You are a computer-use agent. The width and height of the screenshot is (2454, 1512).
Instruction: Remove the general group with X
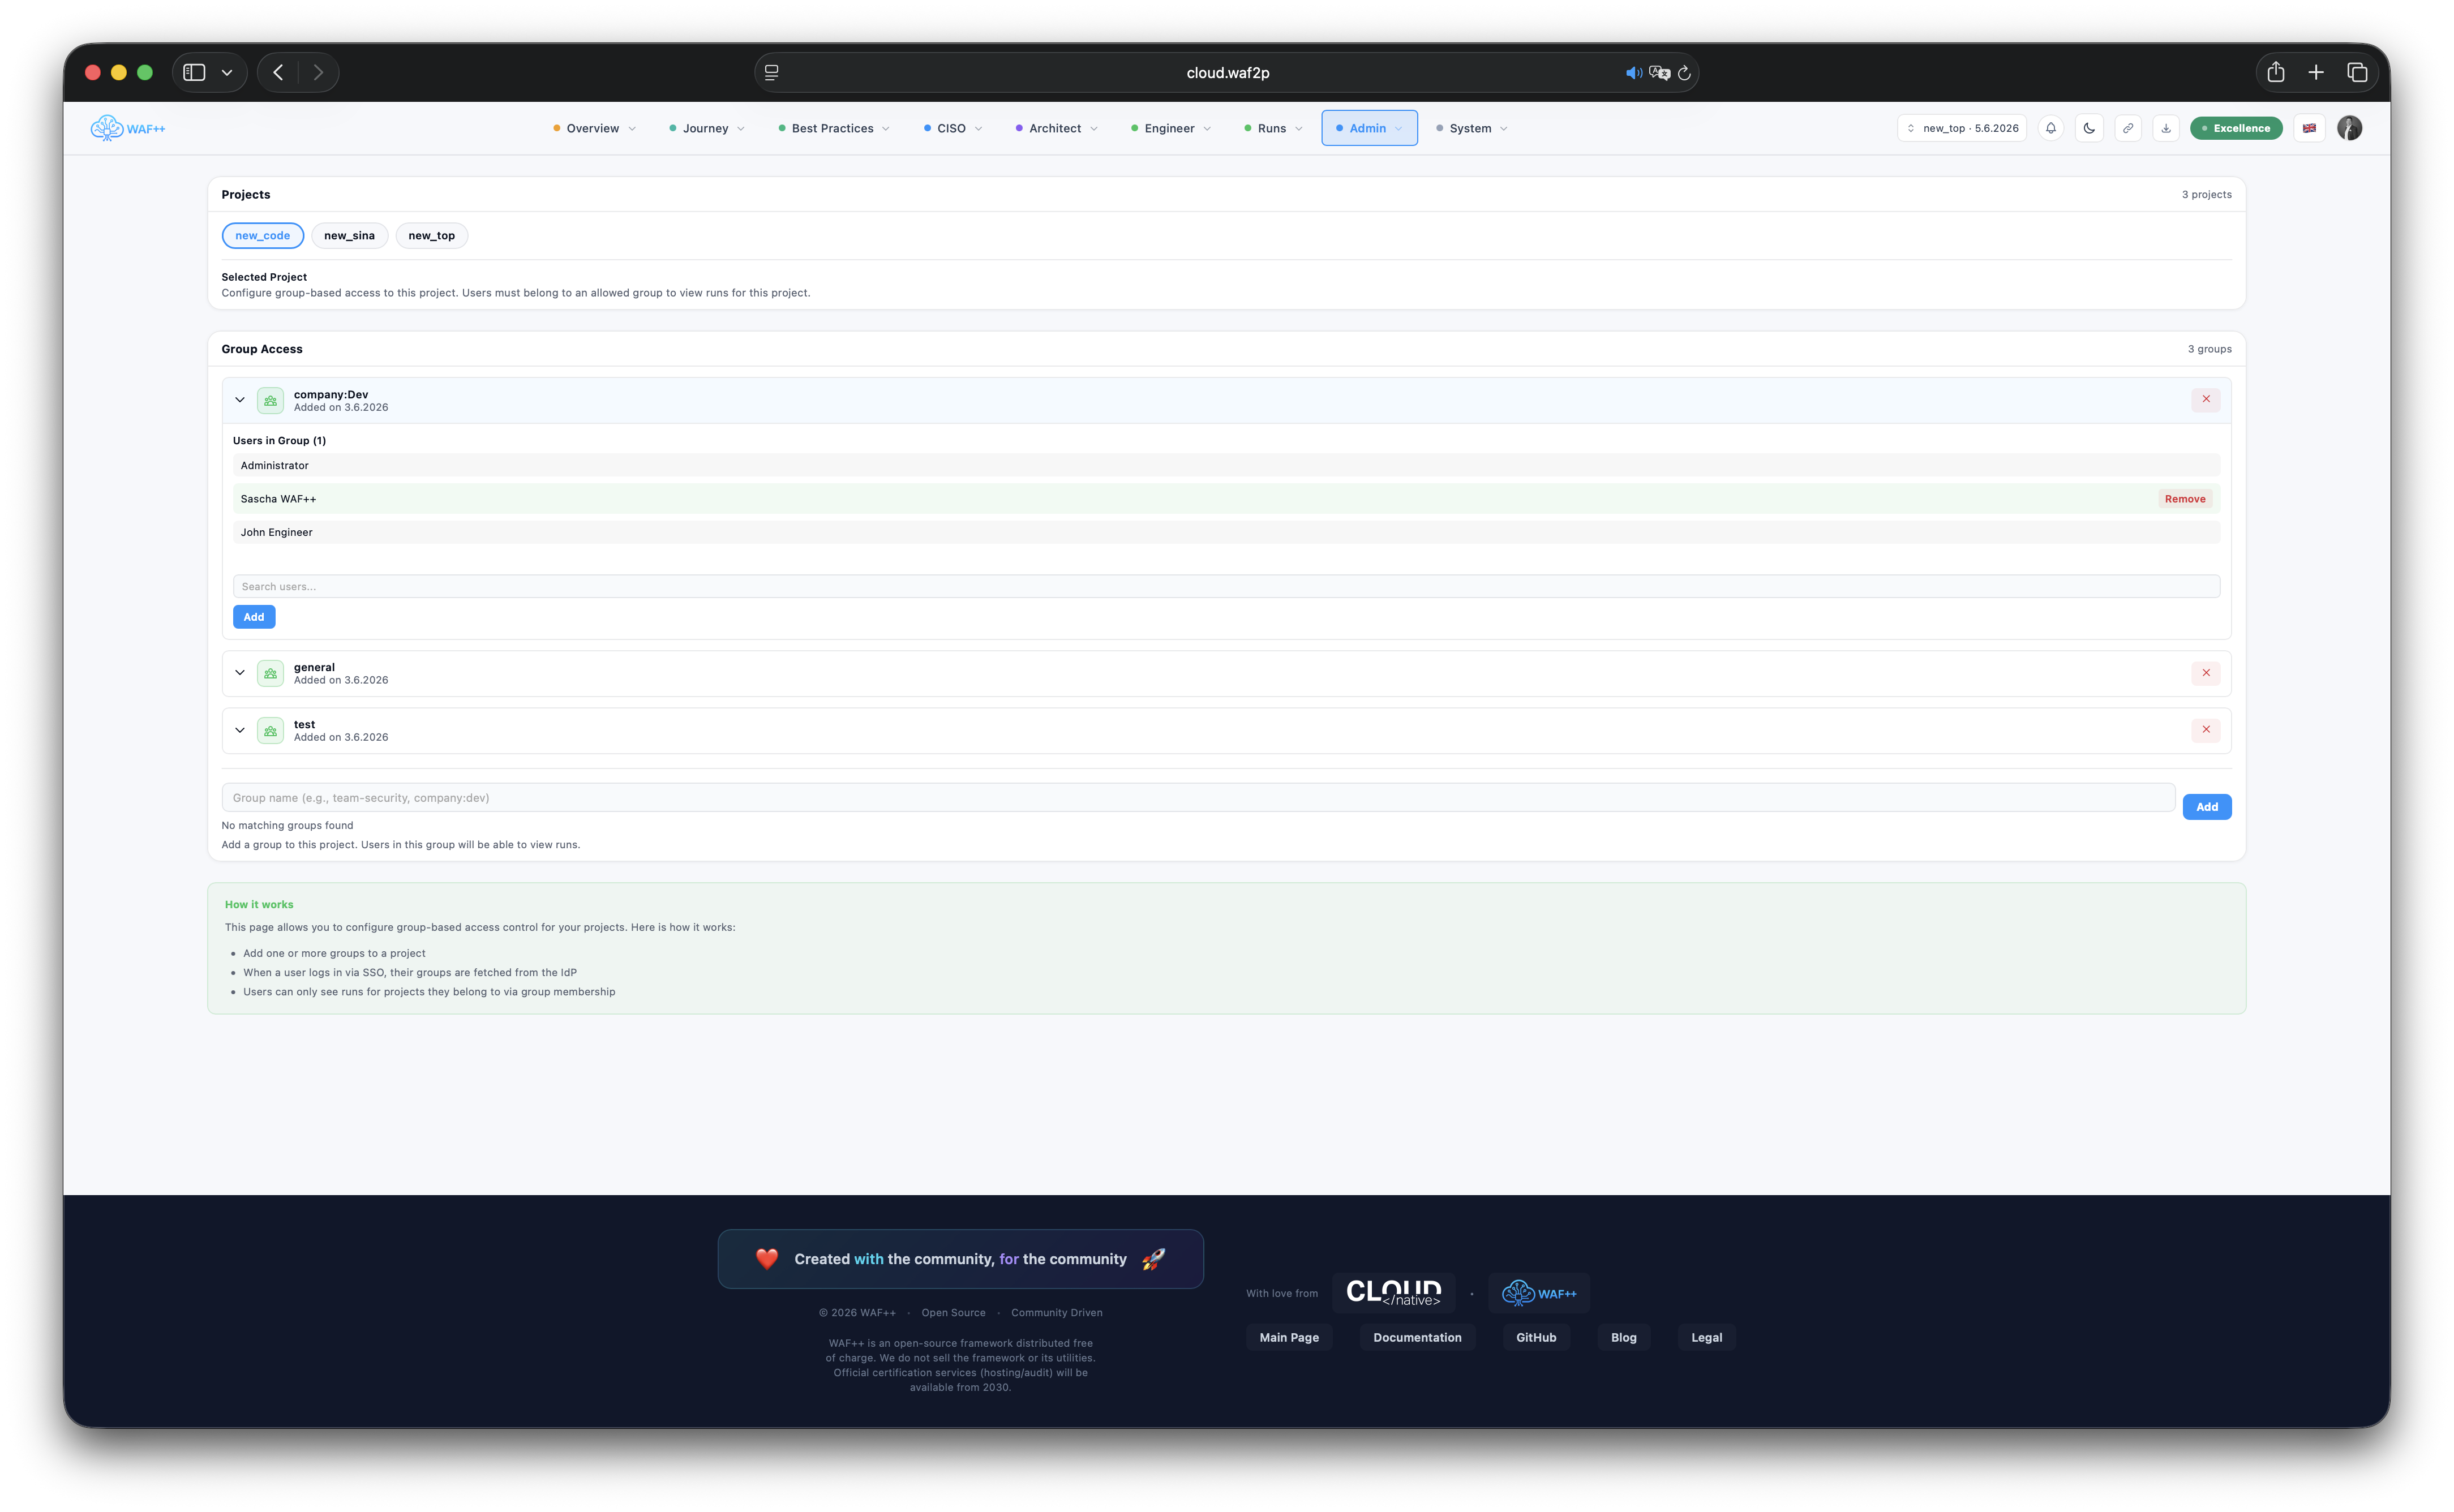point(2206,673)
